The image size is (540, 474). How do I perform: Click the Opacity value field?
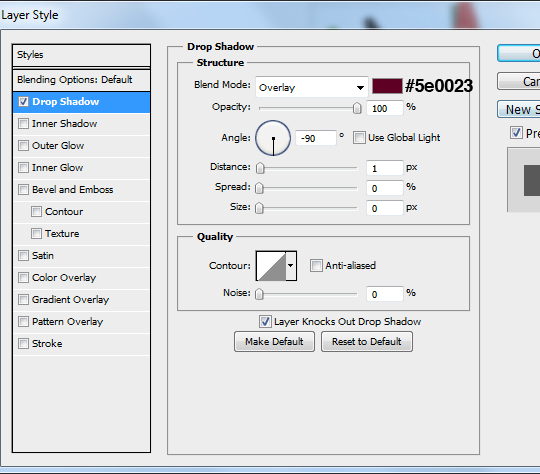385,108
